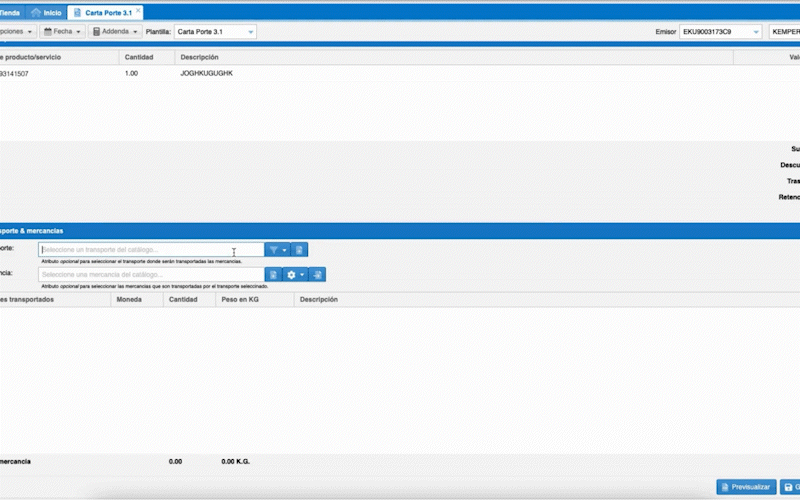Click the document icon next to transporte filter

point(300,250)
